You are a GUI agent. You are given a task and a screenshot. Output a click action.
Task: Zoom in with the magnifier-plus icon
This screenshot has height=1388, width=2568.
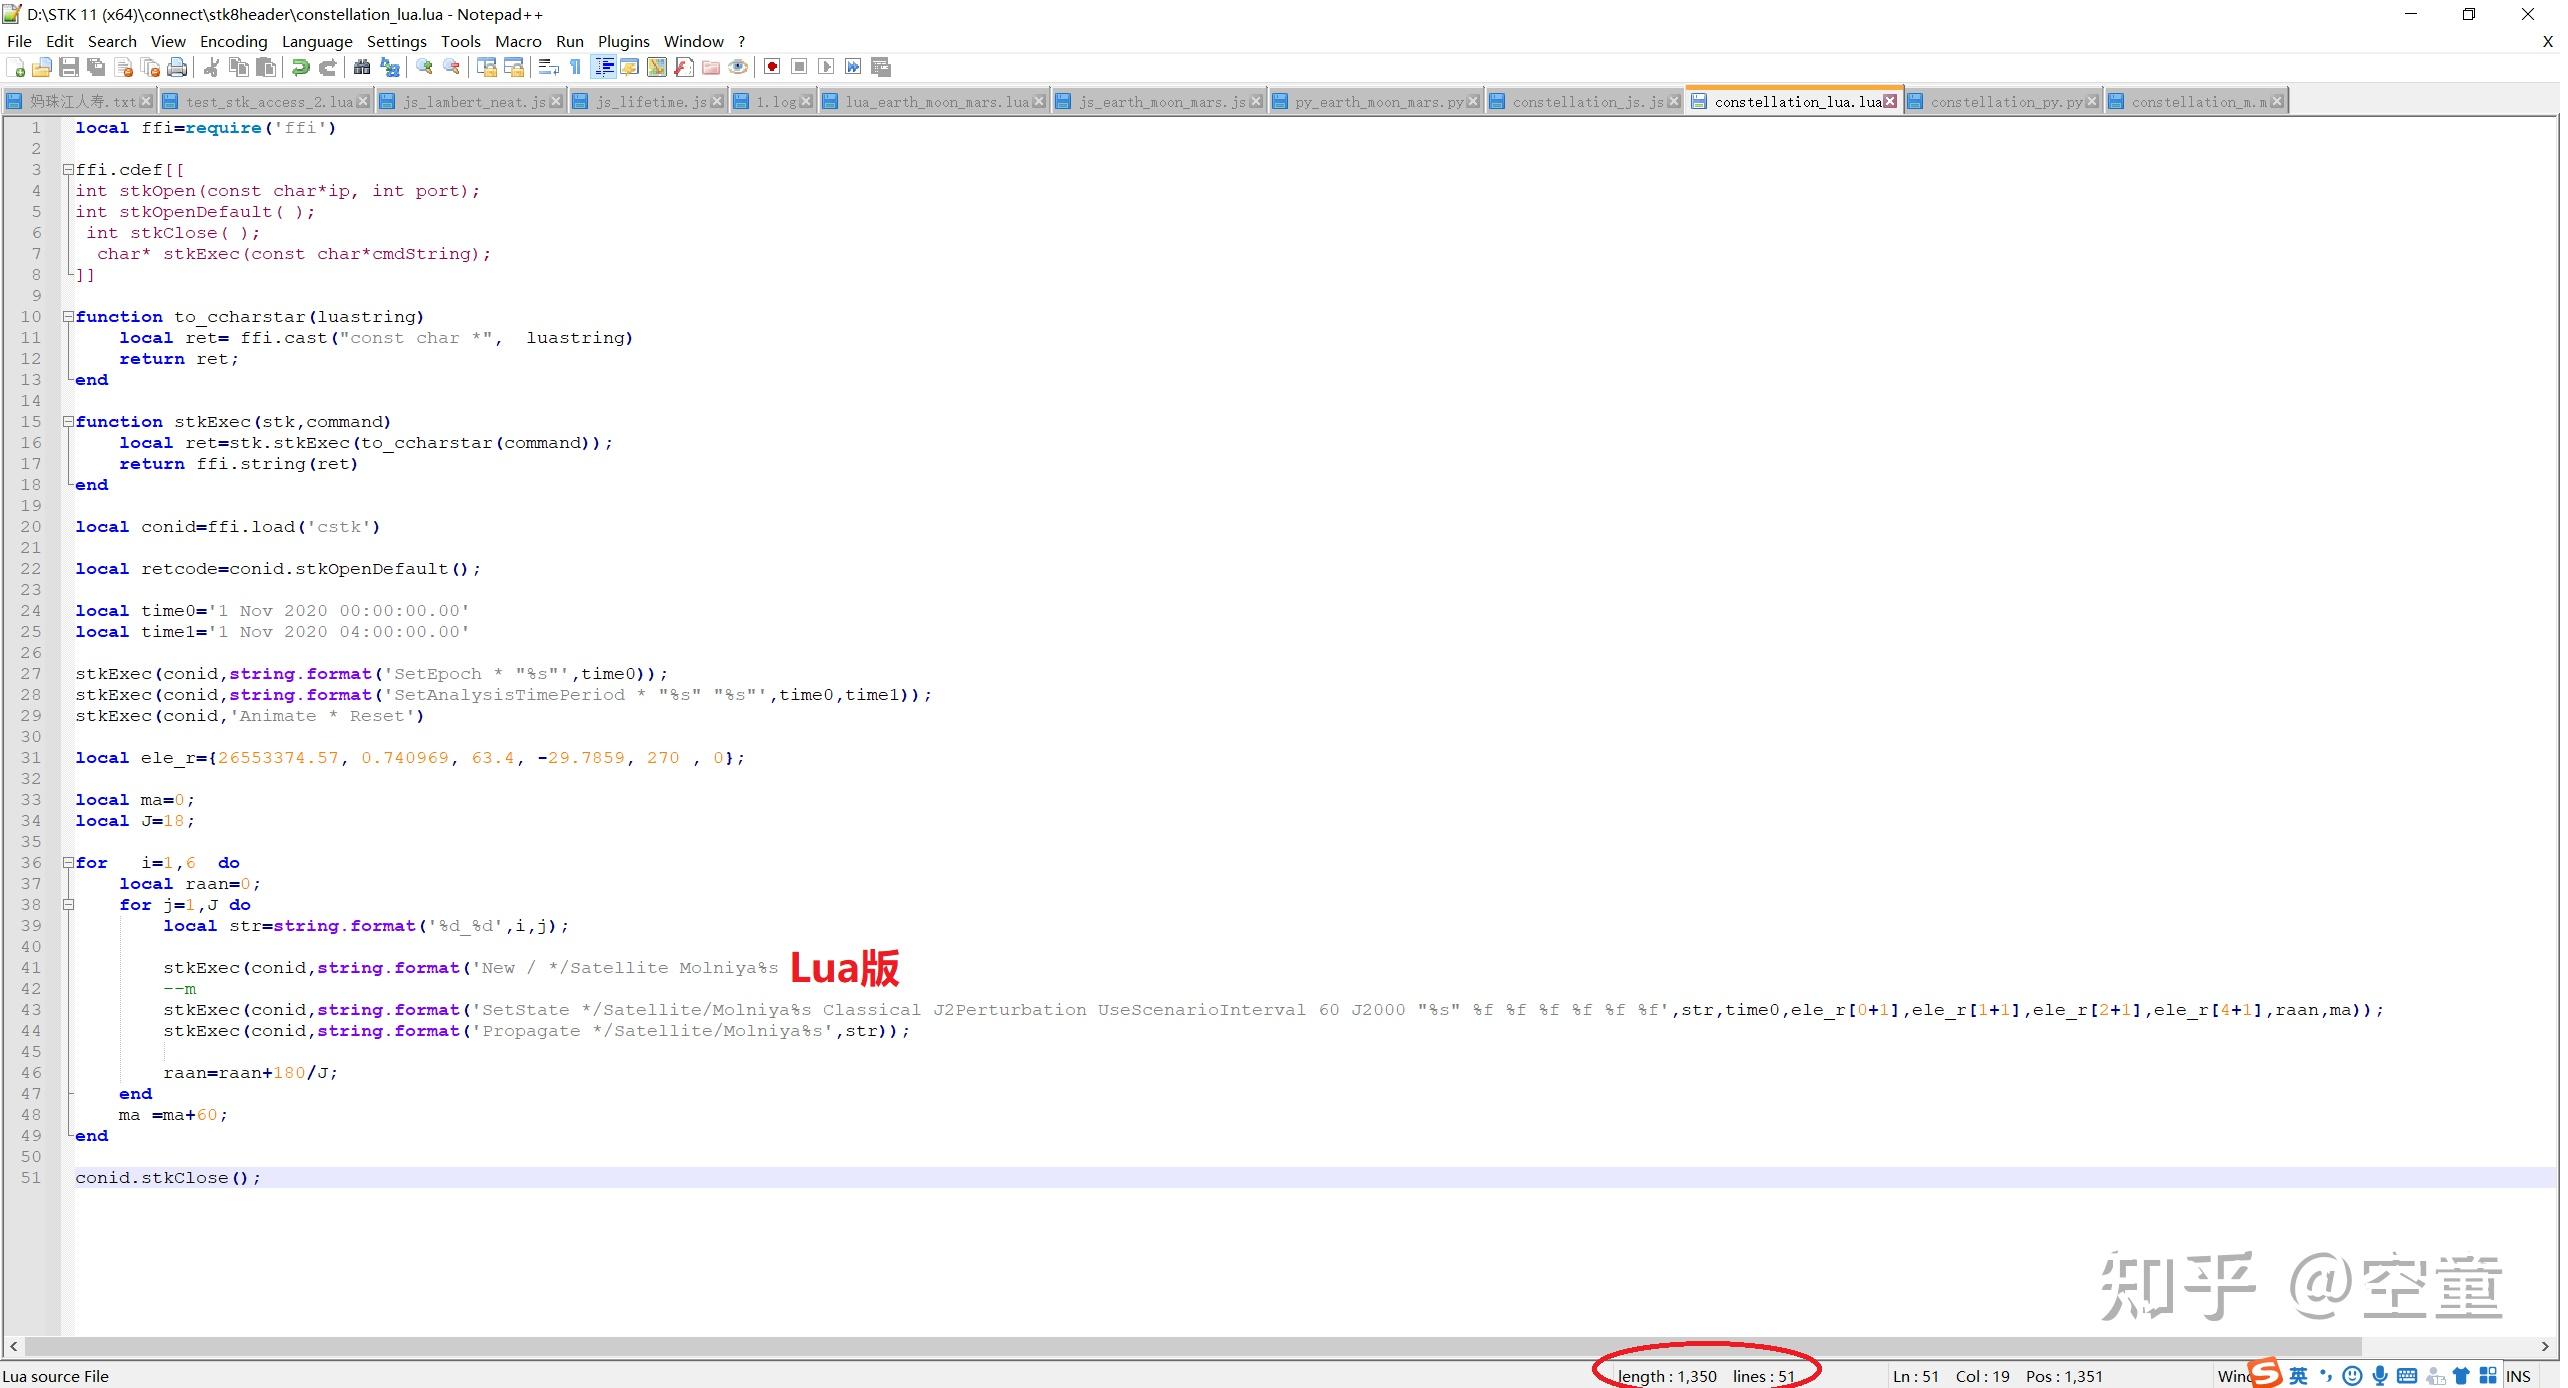pos(425,67)
